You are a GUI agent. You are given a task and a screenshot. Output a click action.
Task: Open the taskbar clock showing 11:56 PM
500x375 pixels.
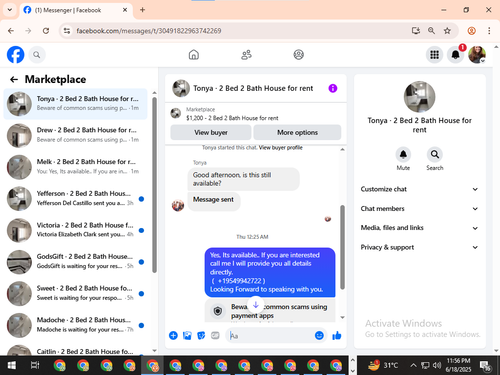point(458,365)
